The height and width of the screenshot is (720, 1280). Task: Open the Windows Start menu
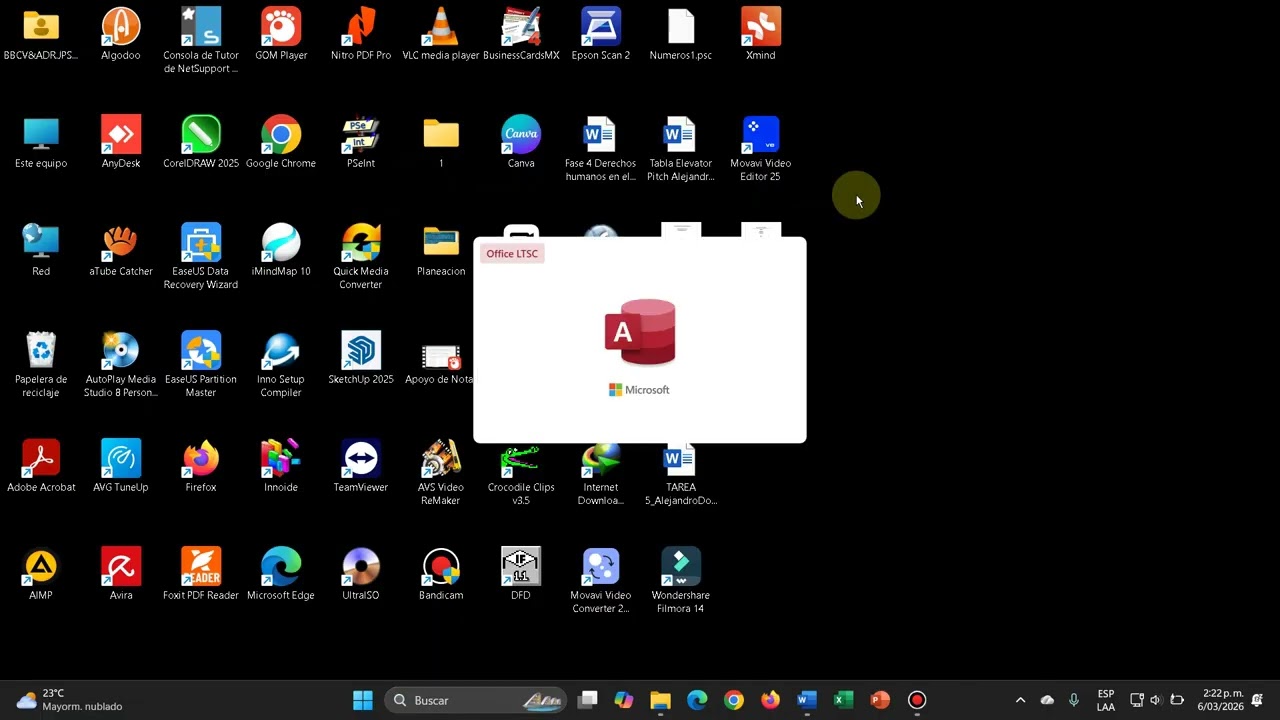(363, 700)
